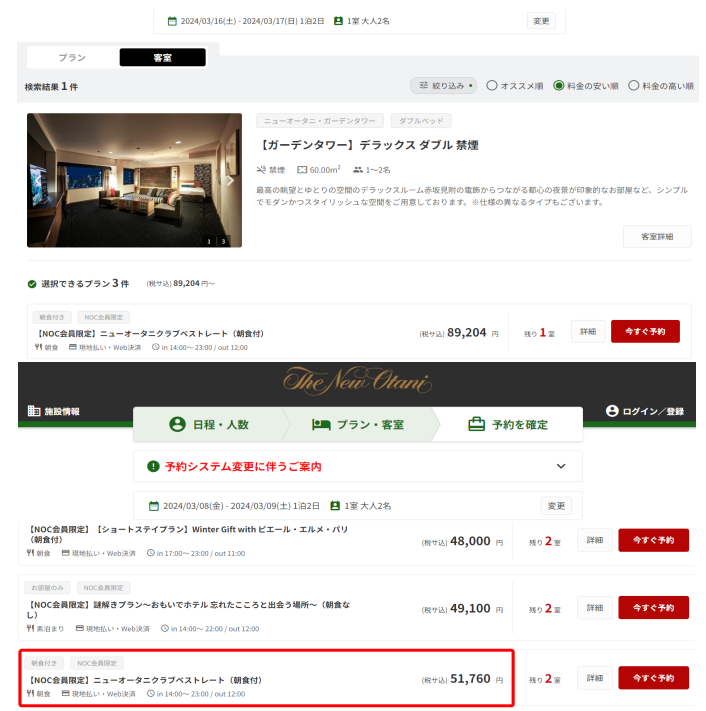
Task: Click the next-photo arrow on room image
Action: (230, 180)
